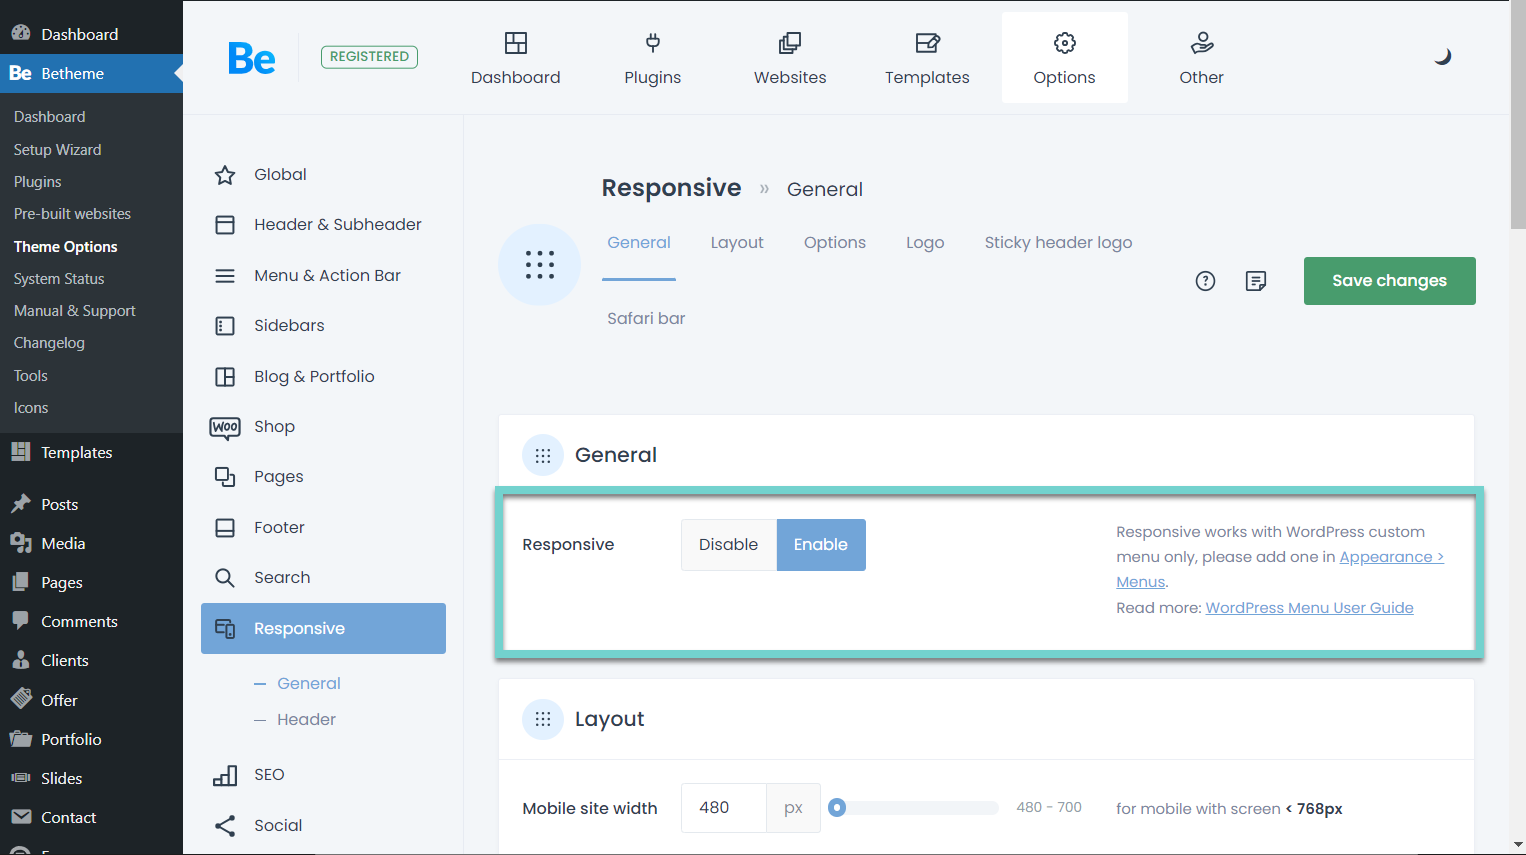Open the Betheme menu in WordPress sidebar
This screenshot has height=855, width=1526.
91,74
